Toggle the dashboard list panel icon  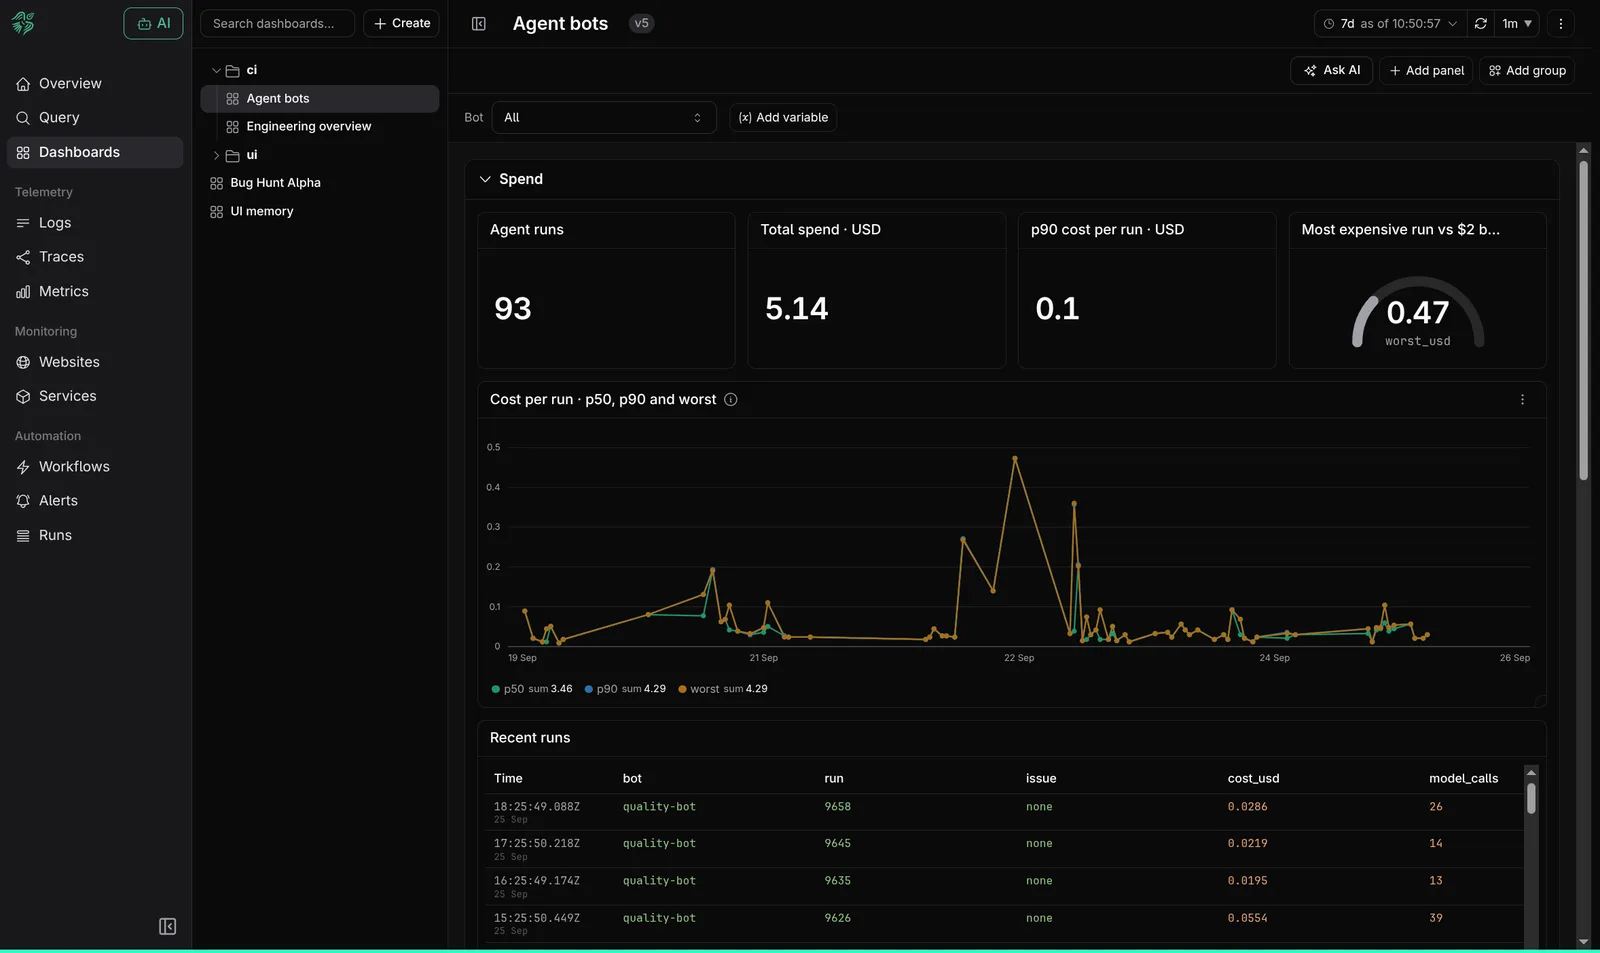(479, 23)
